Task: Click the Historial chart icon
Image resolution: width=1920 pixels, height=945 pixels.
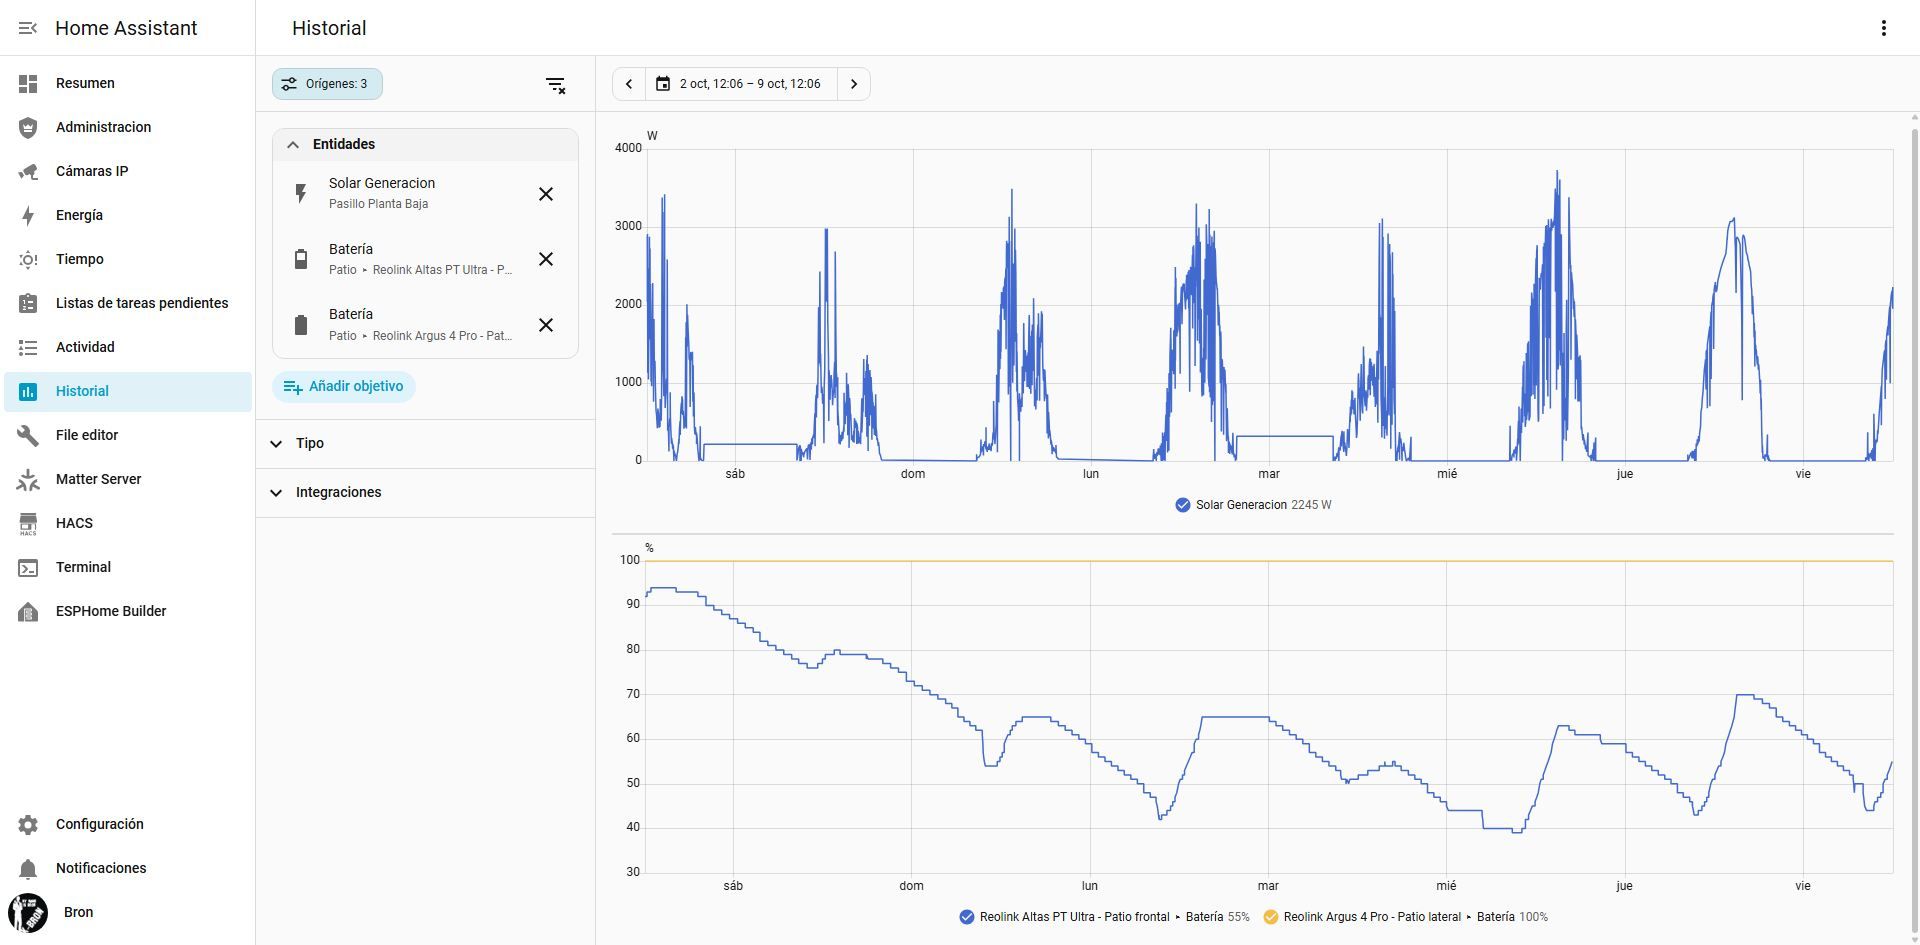Action: tap(28, 391)
